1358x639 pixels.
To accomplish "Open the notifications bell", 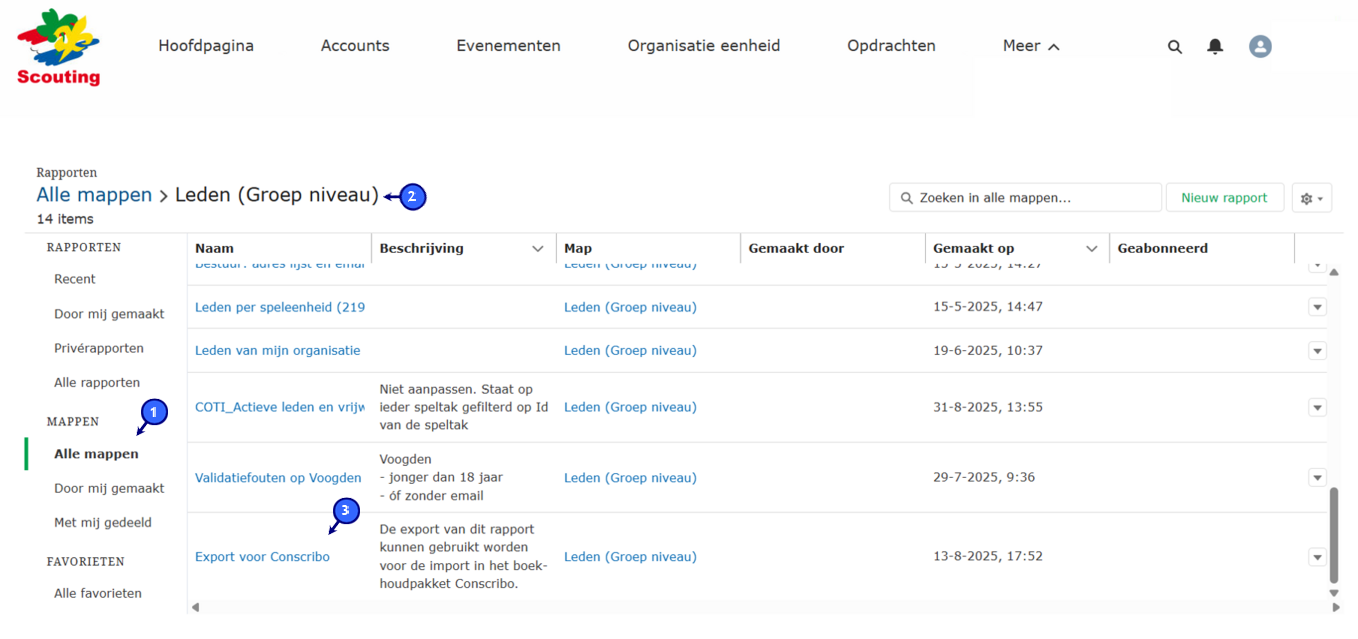I will point(1215,47).
